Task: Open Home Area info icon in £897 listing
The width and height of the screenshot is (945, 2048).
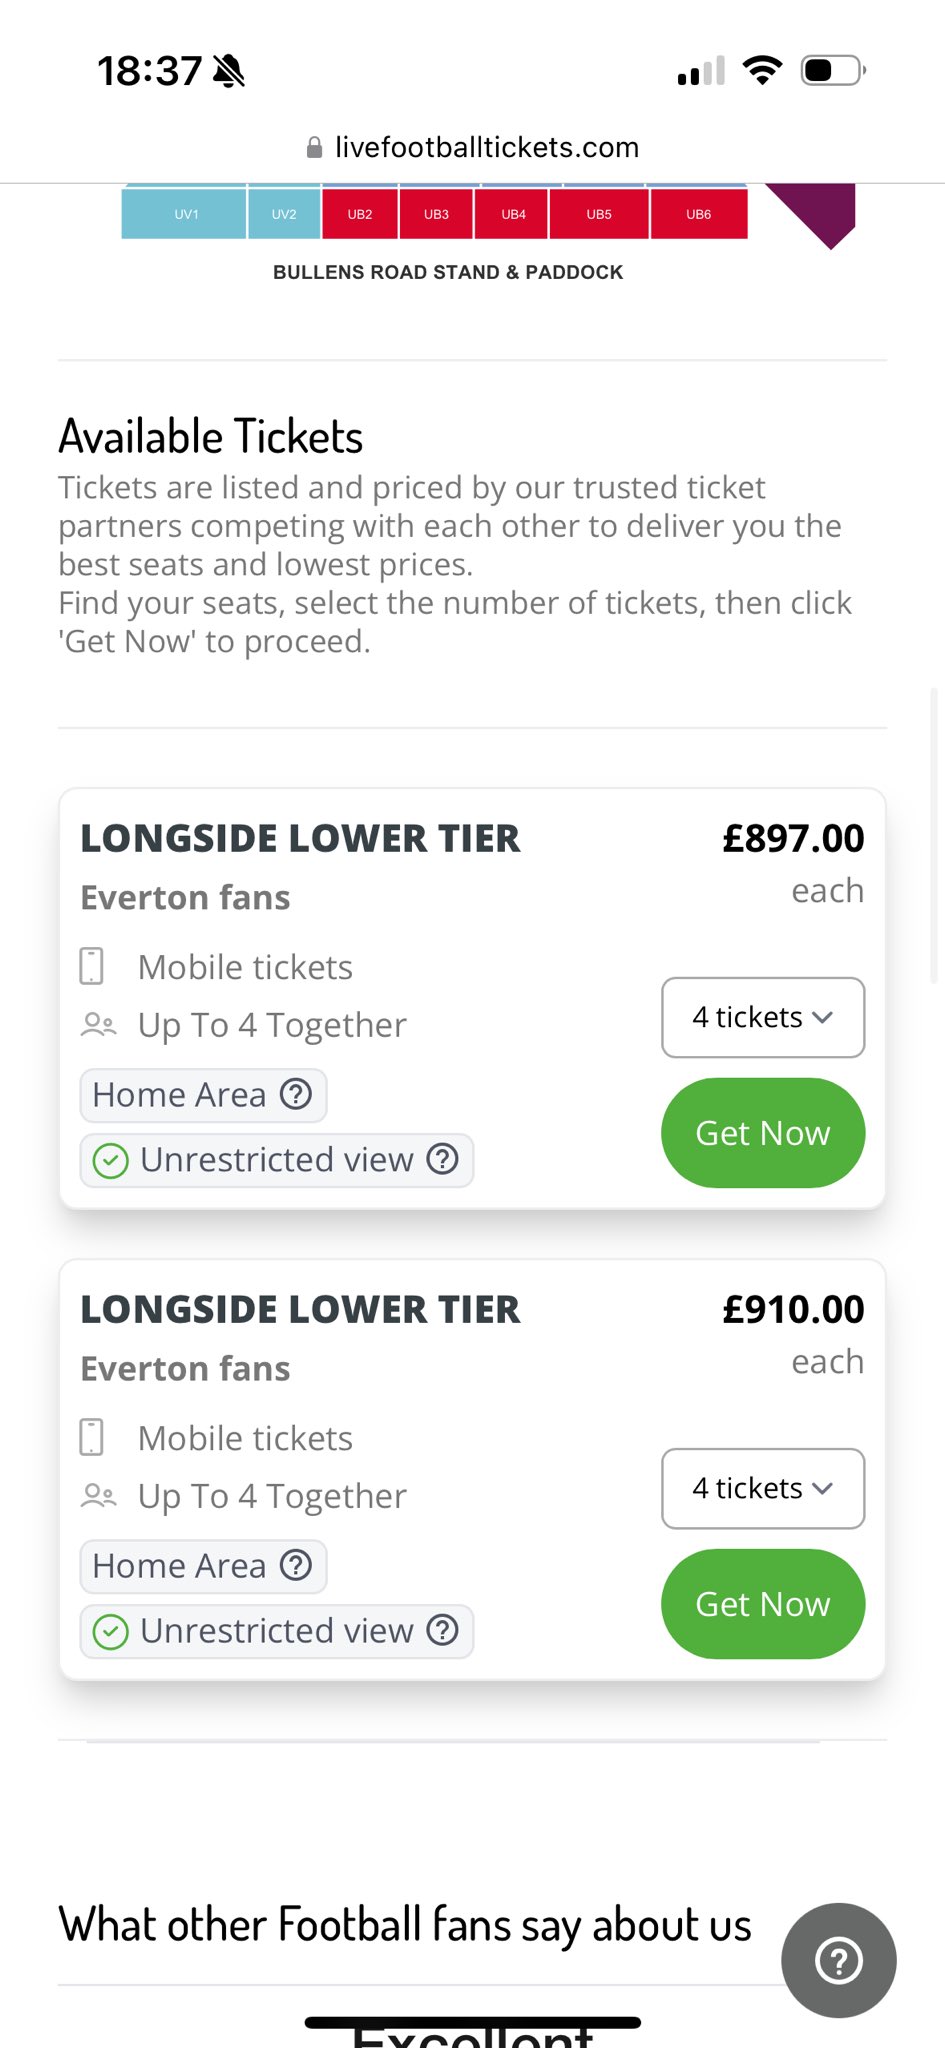Action: tap(296, 1094)
